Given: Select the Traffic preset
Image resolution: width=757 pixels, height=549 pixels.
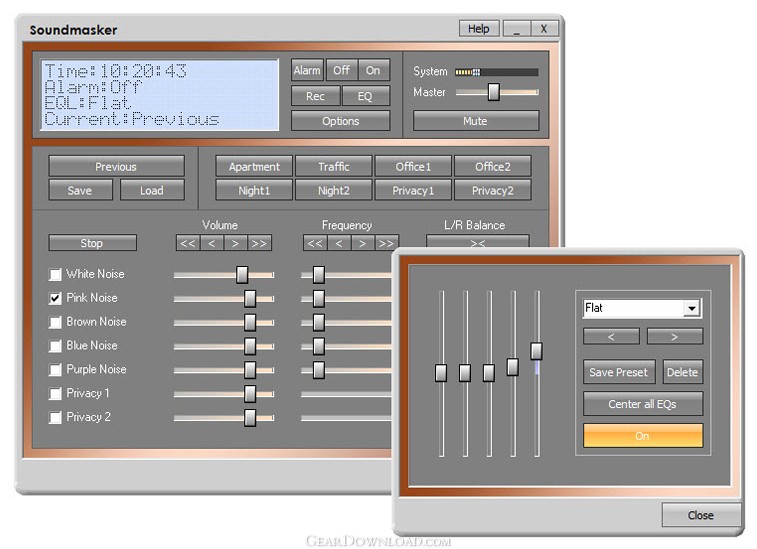Looking at the screenshot, I should 334,167.
